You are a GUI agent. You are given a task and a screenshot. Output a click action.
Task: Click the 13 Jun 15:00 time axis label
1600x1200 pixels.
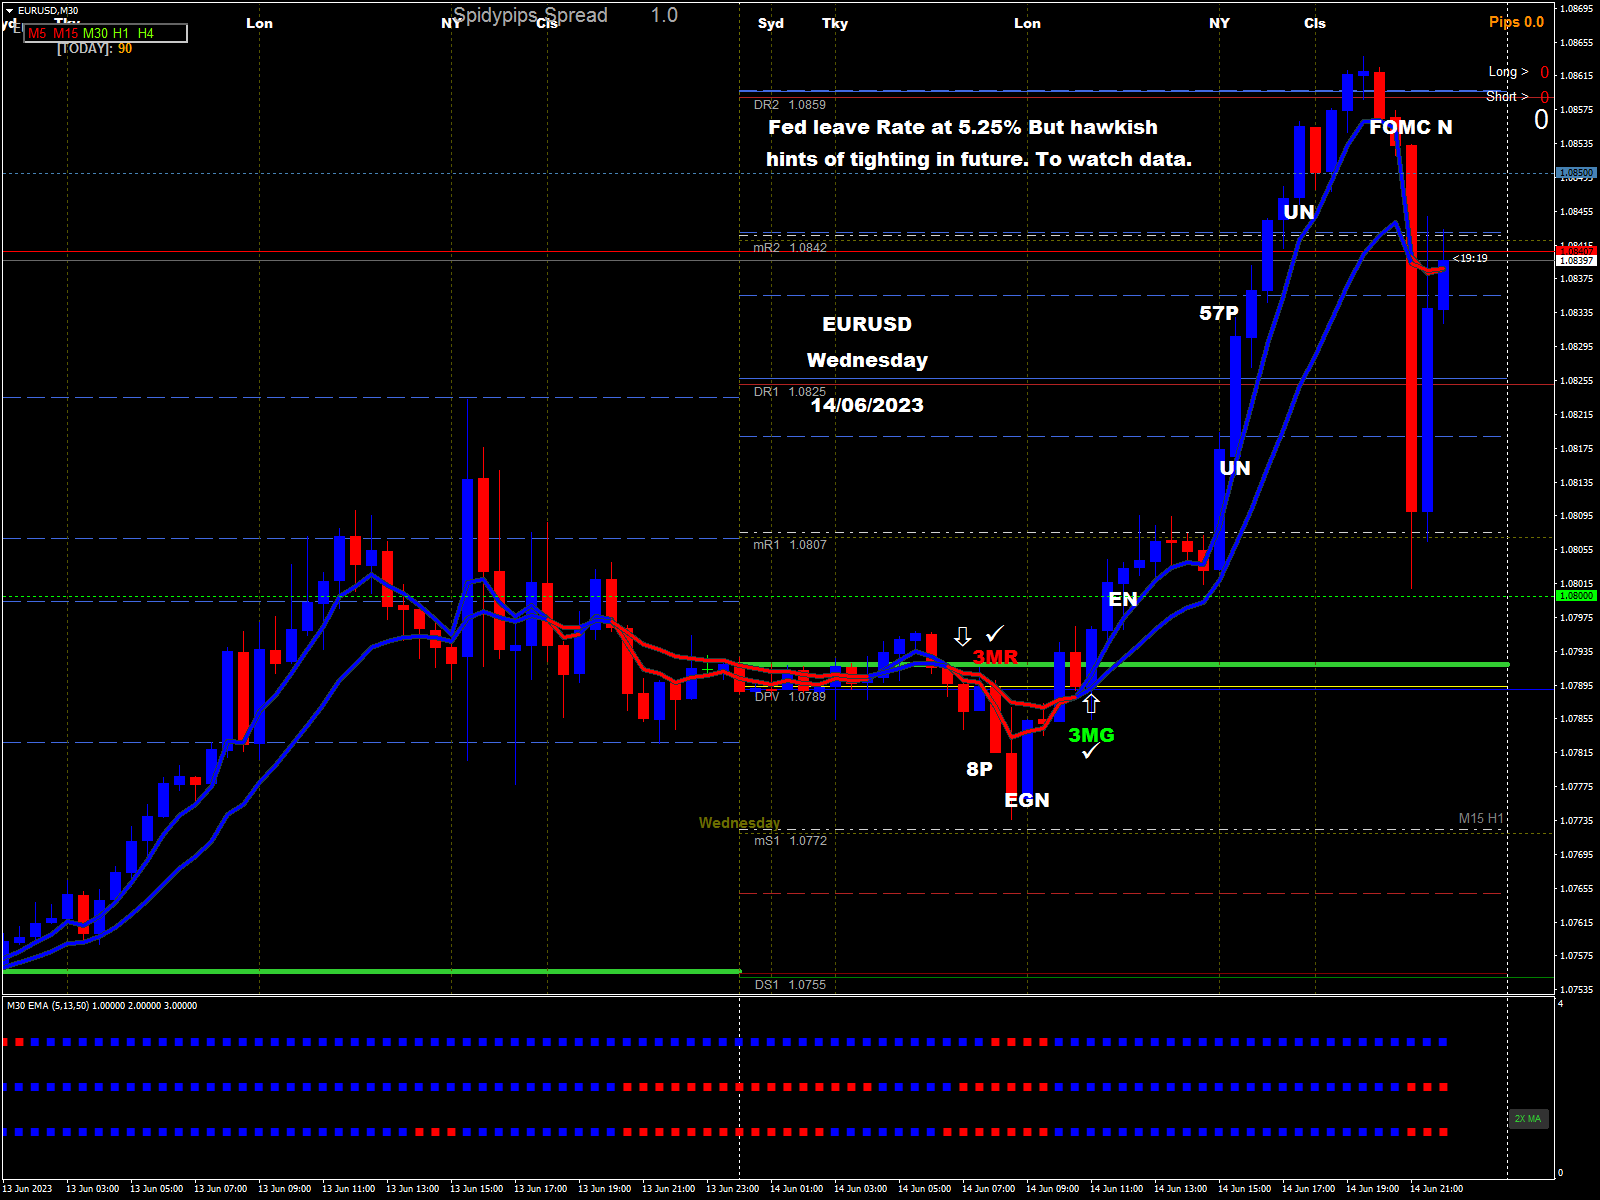point(476,1189)
